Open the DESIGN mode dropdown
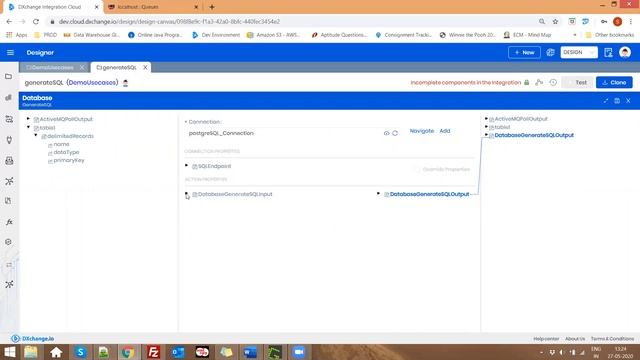640x360 pixels. pyautogui.click(x=579, y=53)
